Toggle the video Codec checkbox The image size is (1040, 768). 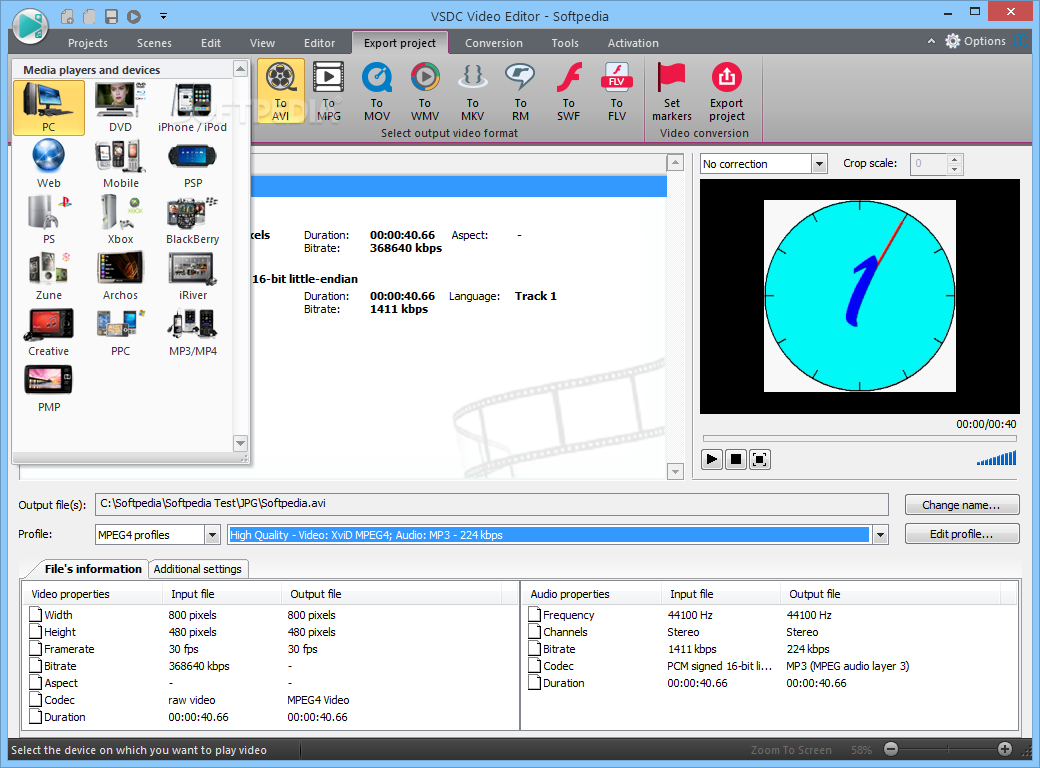(x=35, y=700)
